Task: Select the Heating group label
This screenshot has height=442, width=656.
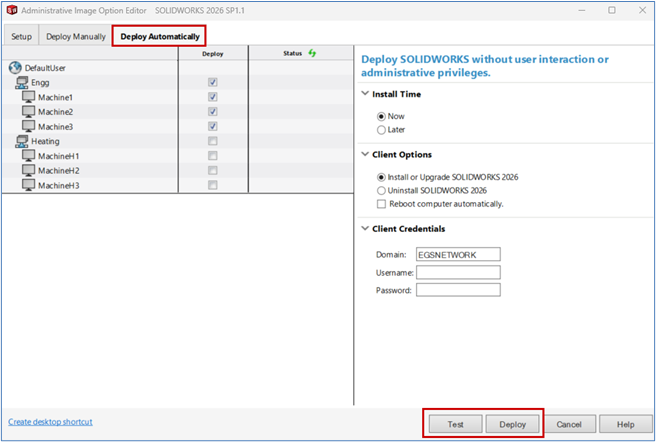Action: pos(45,141)
